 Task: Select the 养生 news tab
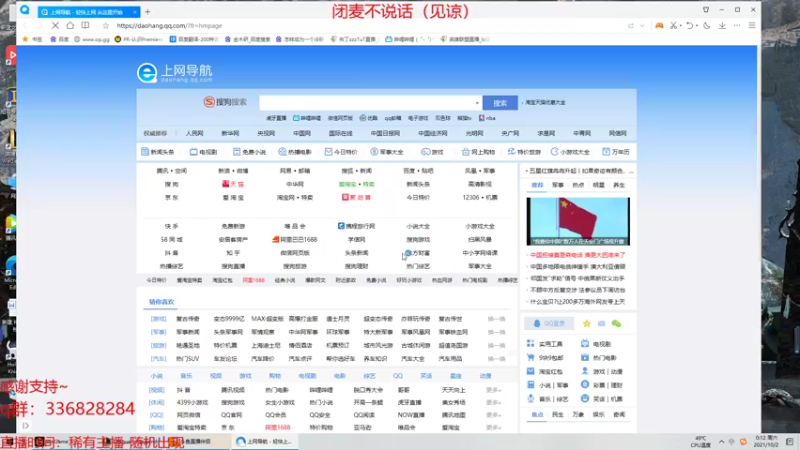619,185
